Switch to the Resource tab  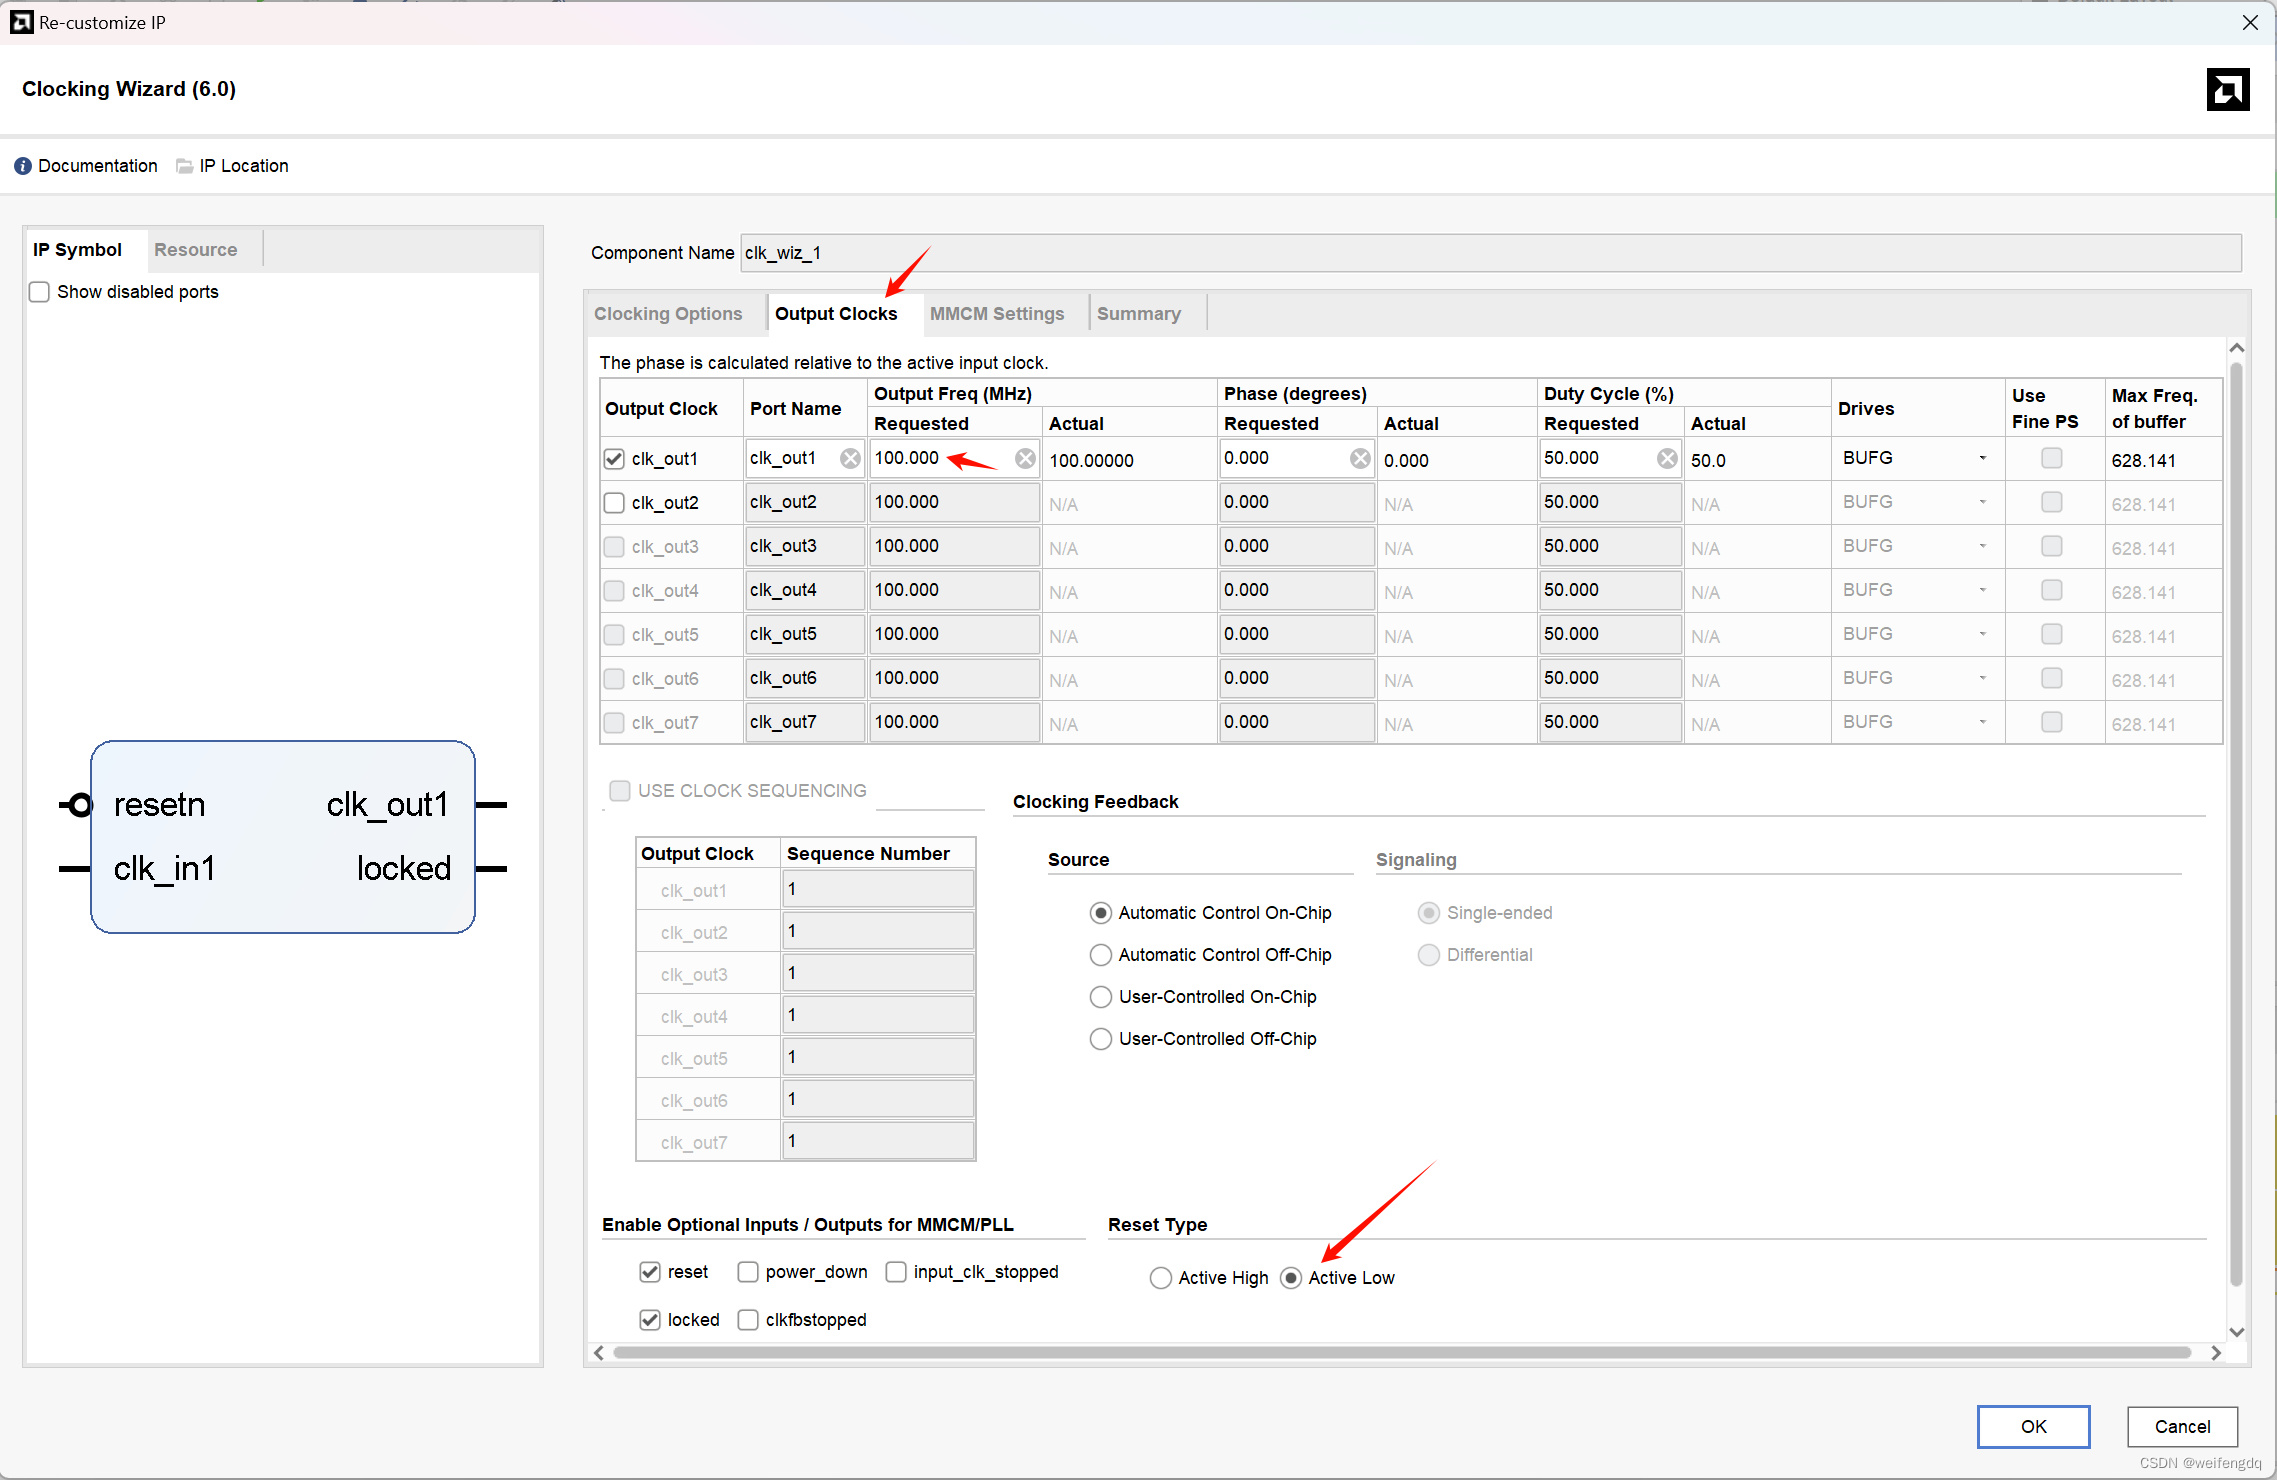tap(196, 250)
